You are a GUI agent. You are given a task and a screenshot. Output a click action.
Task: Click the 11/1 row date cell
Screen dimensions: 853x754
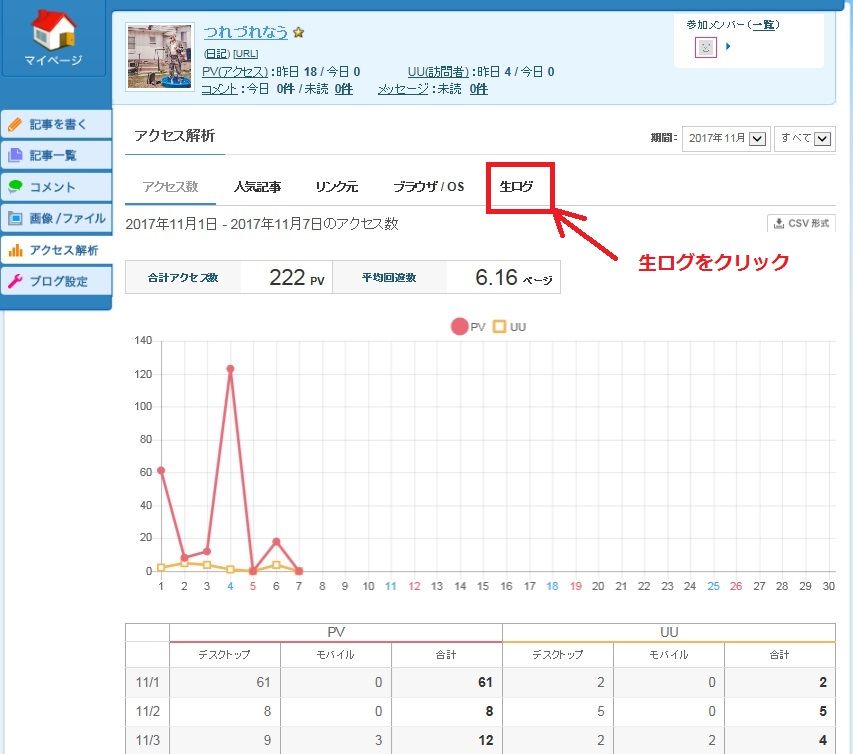[147, 682]
